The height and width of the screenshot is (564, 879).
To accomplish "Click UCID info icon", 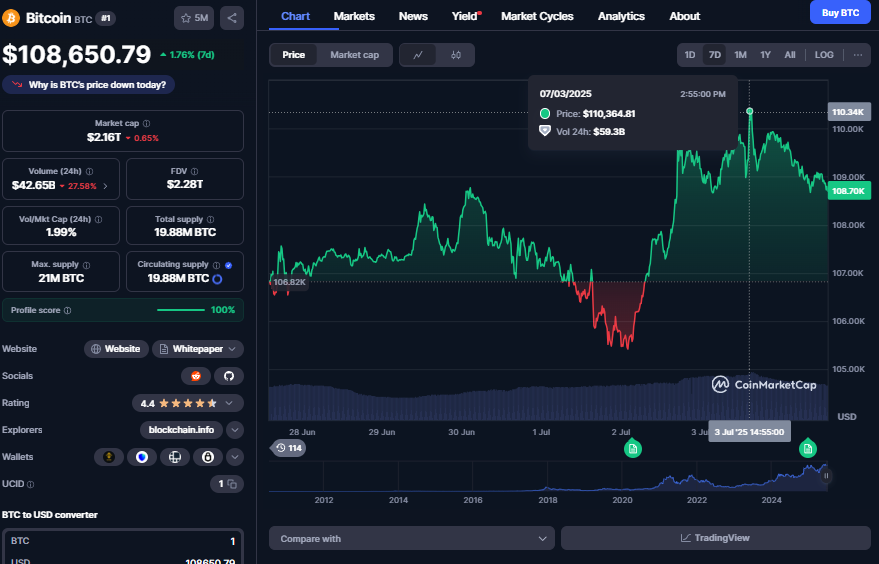I will point(31,484).
